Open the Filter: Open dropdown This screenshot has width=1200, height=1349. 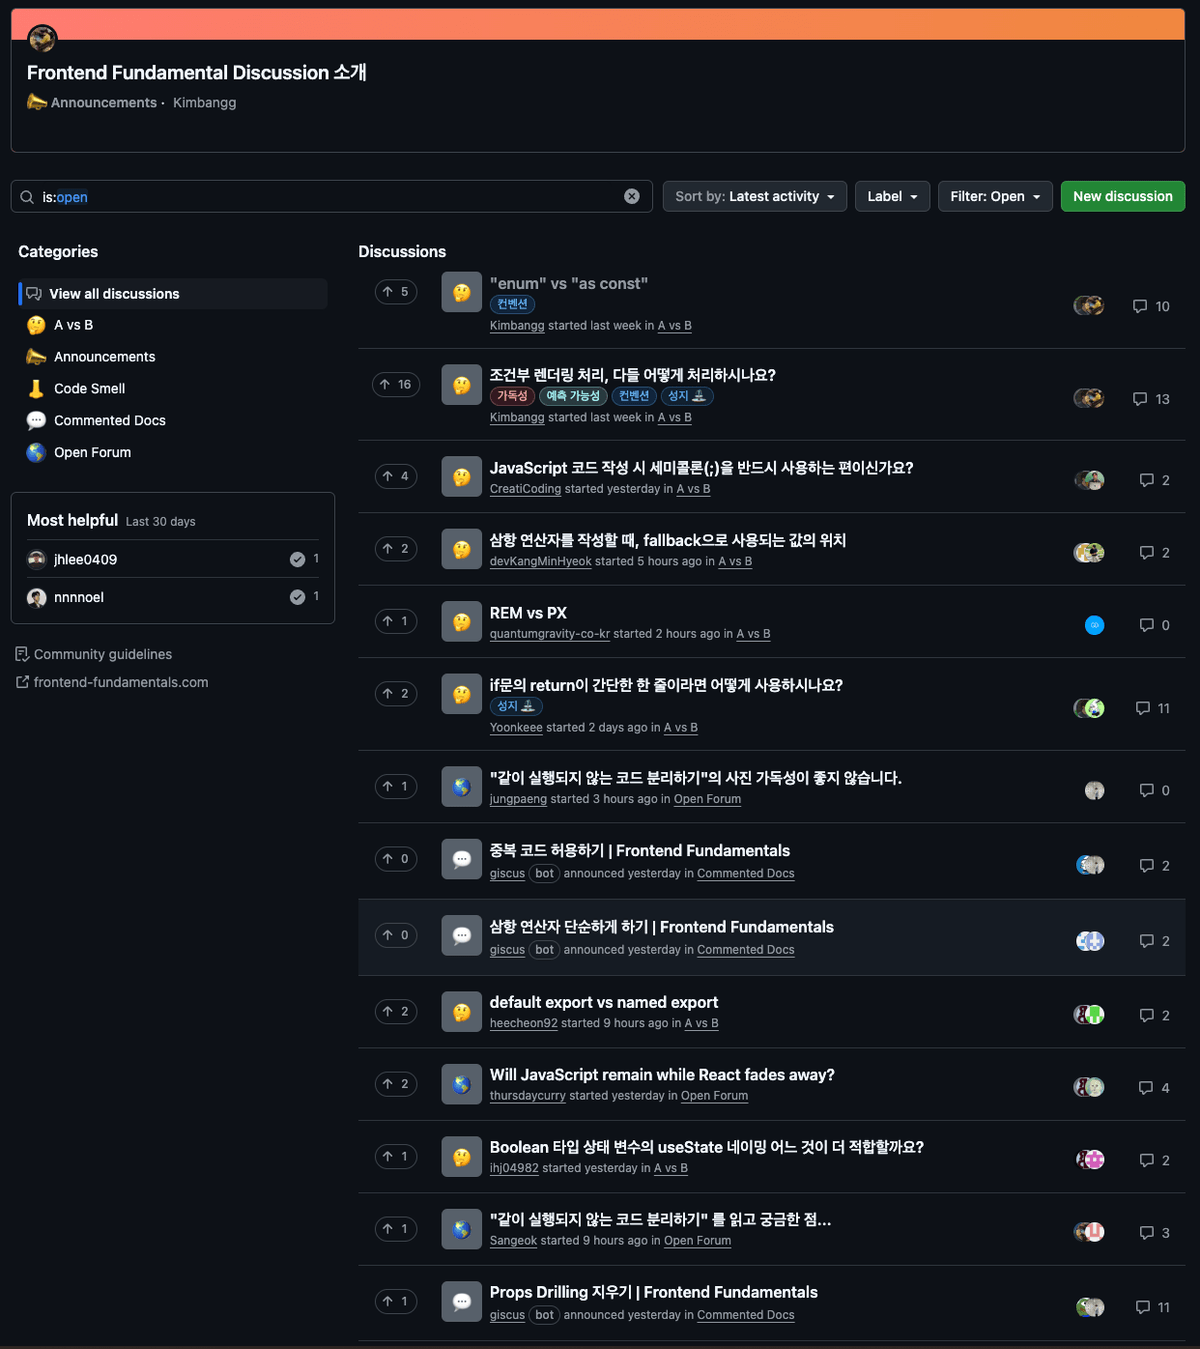994,196
